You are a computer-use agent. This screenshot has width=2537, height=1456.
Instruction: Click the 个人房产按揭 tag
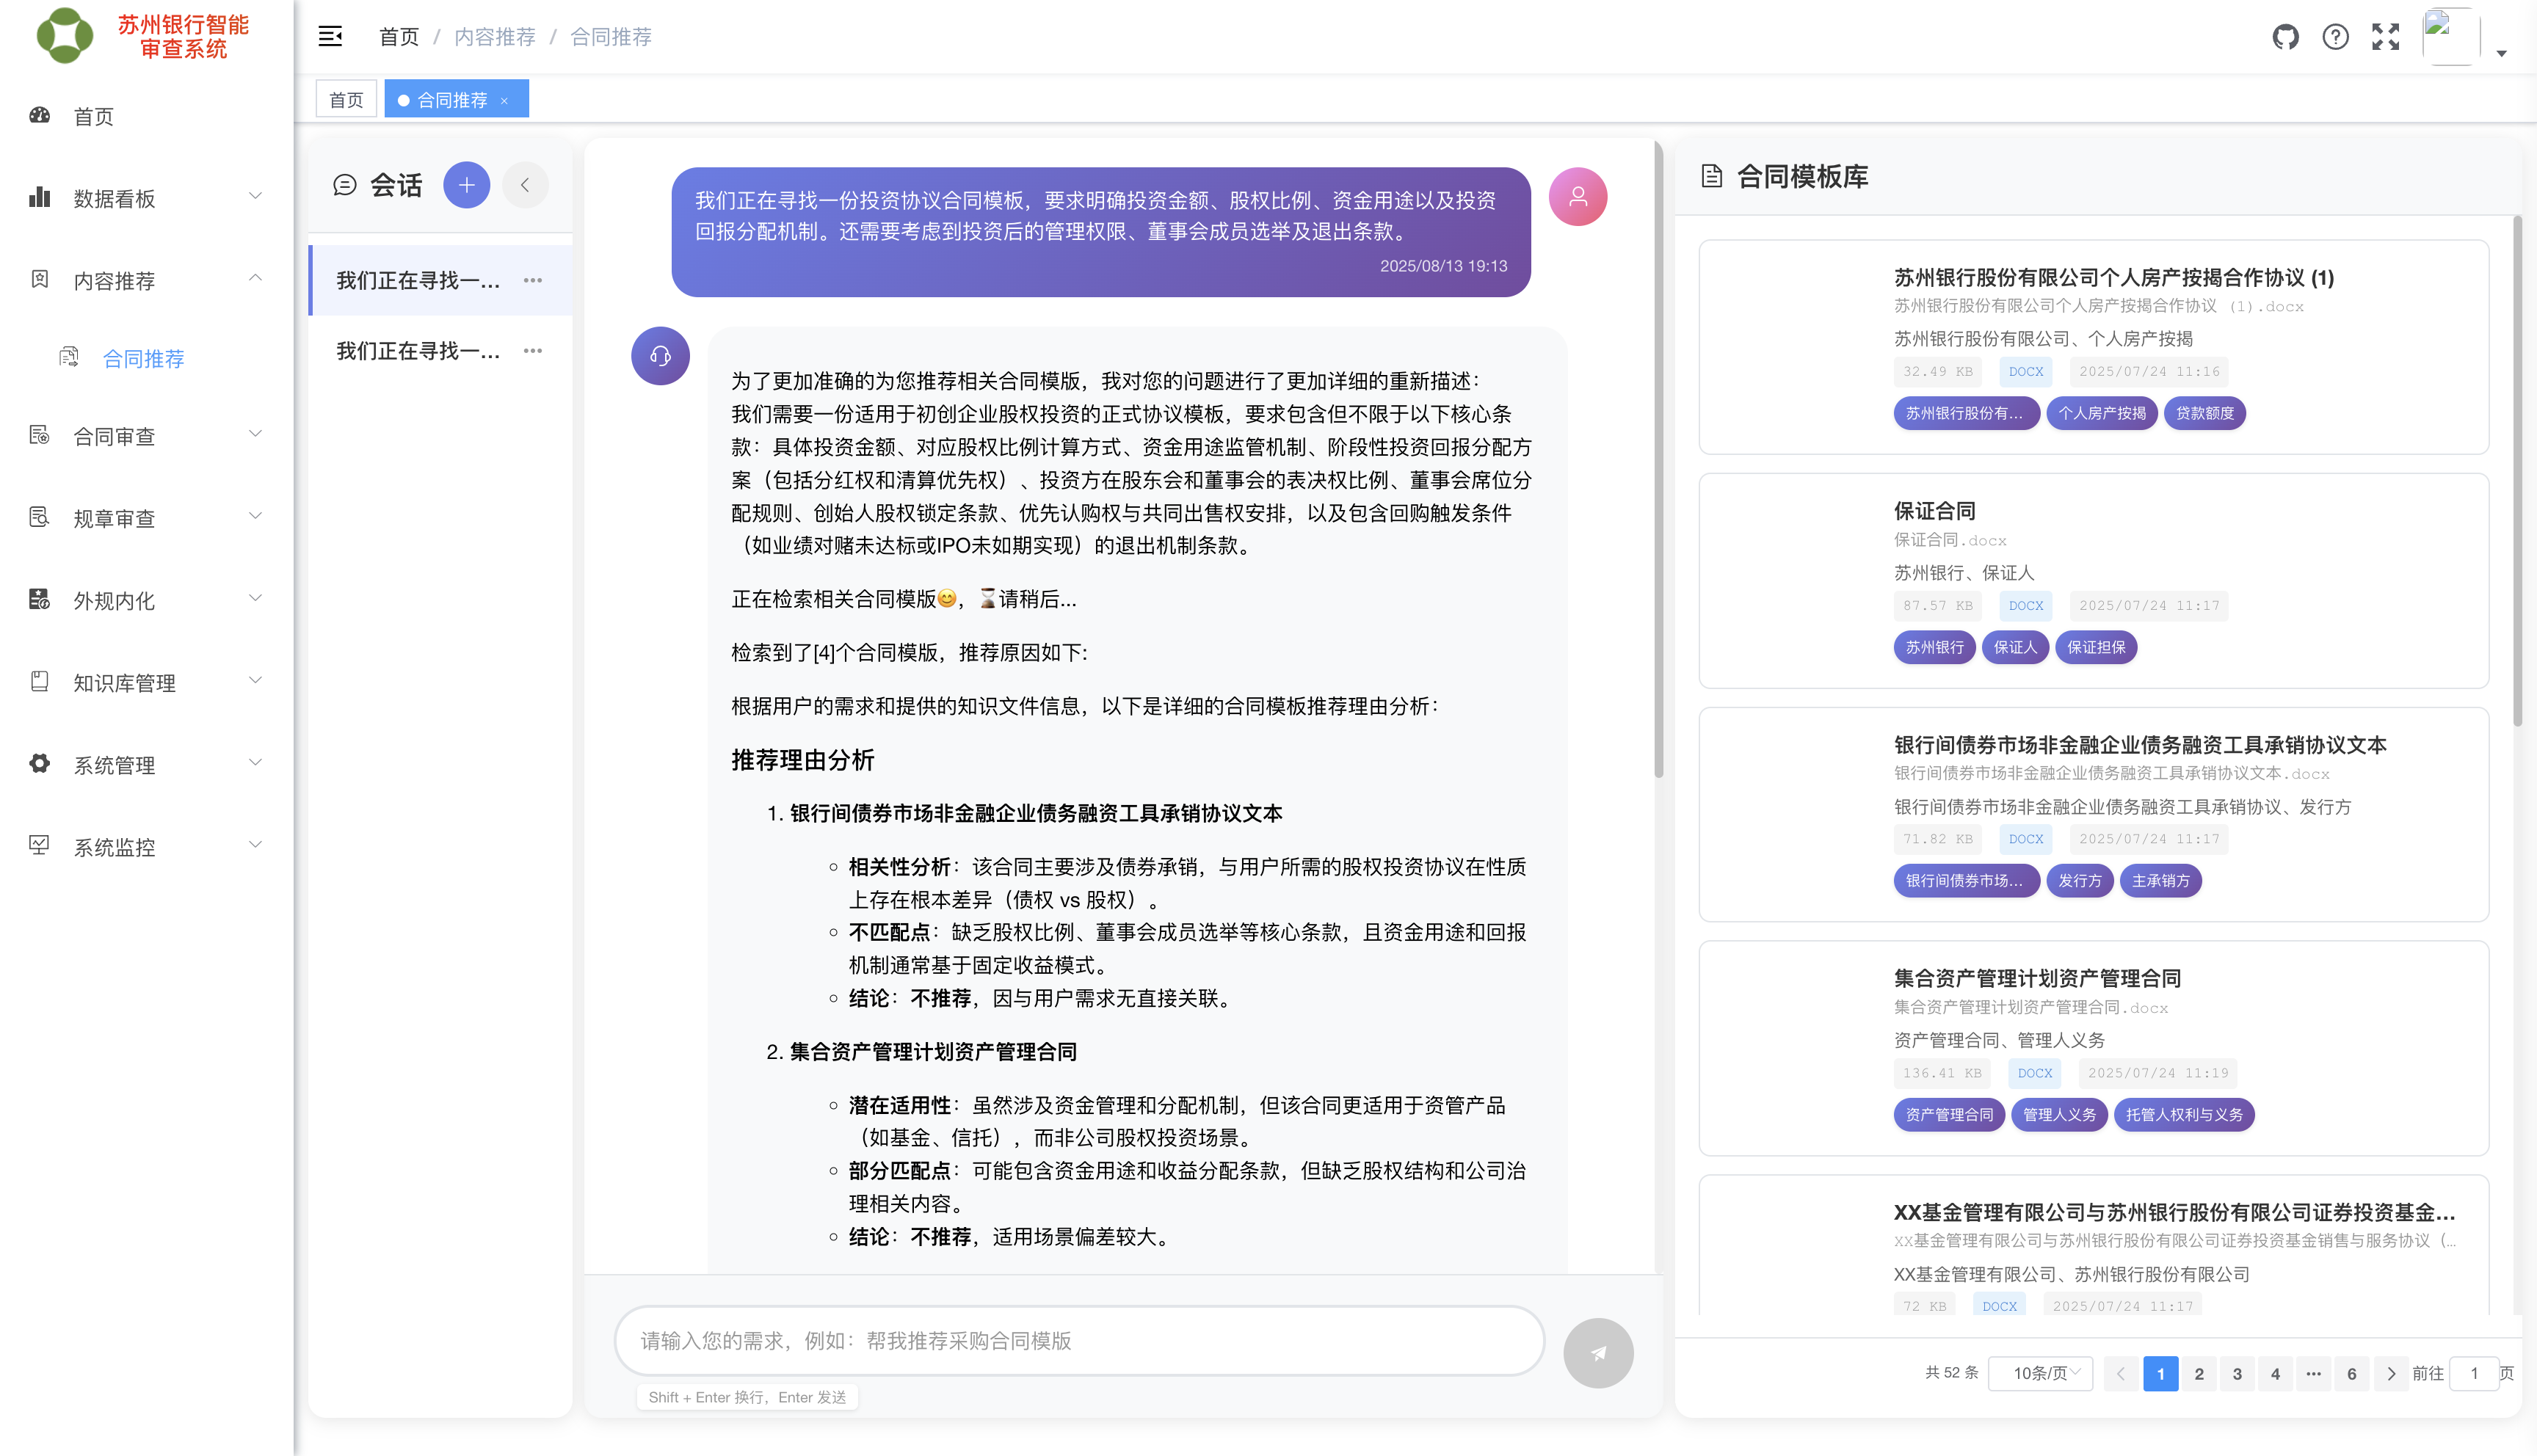[x=2101, y=413]
